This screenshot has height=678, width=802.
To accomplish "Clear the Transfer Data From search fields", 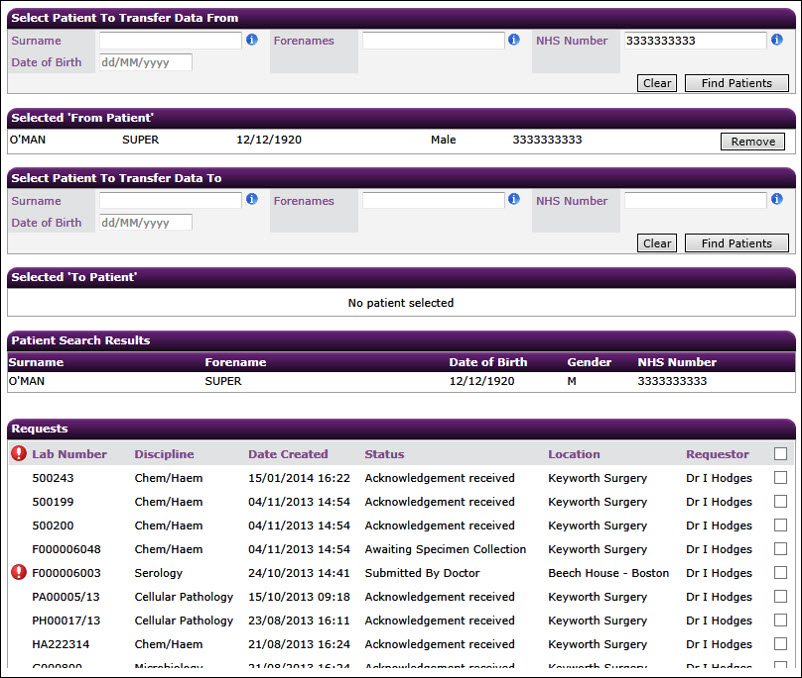I will pyautogui.click(x=657, y=83).
